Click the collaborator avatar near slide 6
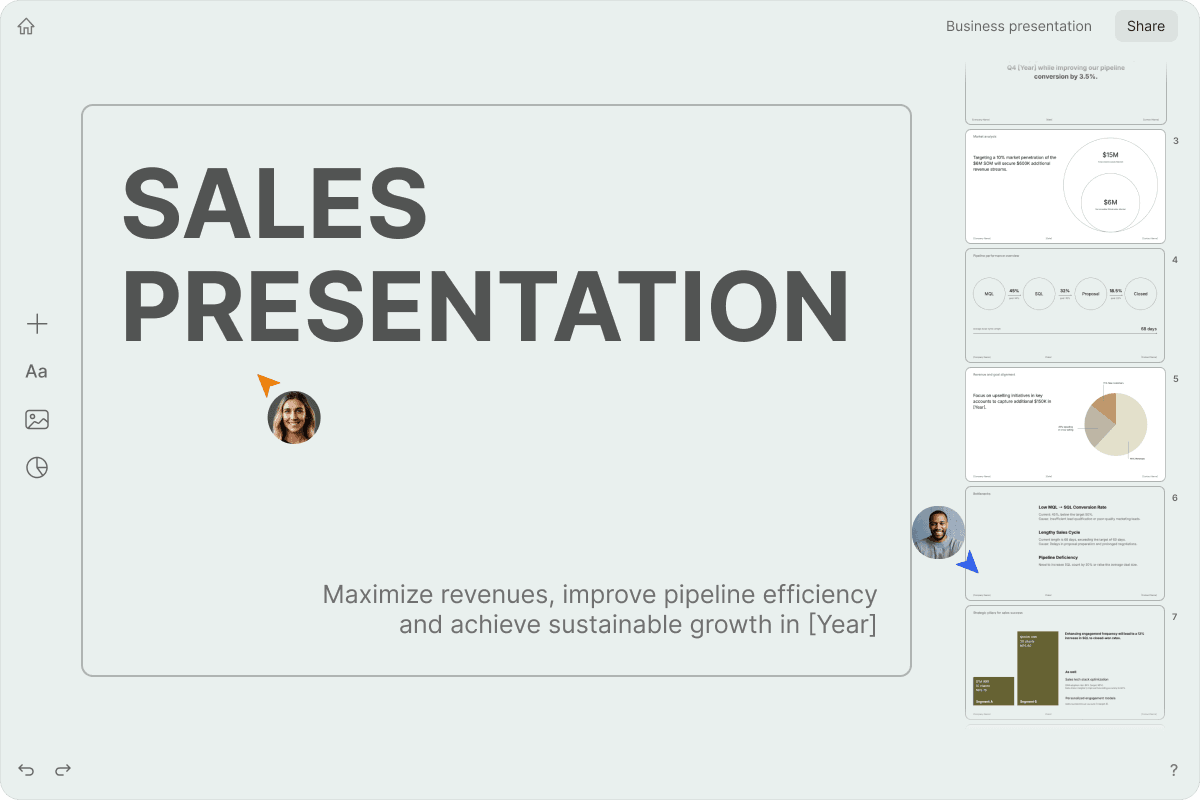The height and width of the screenshot is (800, 1200). 938,532
